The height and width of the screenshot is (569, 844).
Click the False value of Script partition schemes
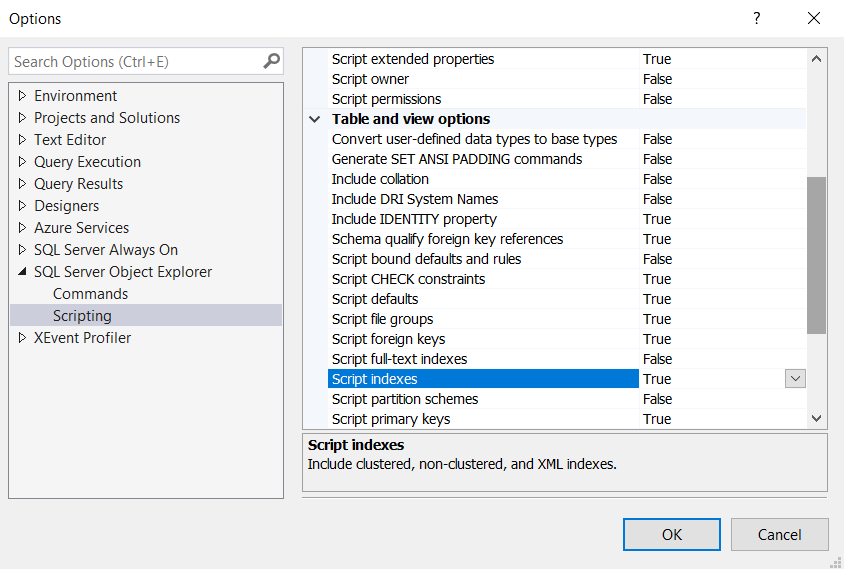point(657,399)
